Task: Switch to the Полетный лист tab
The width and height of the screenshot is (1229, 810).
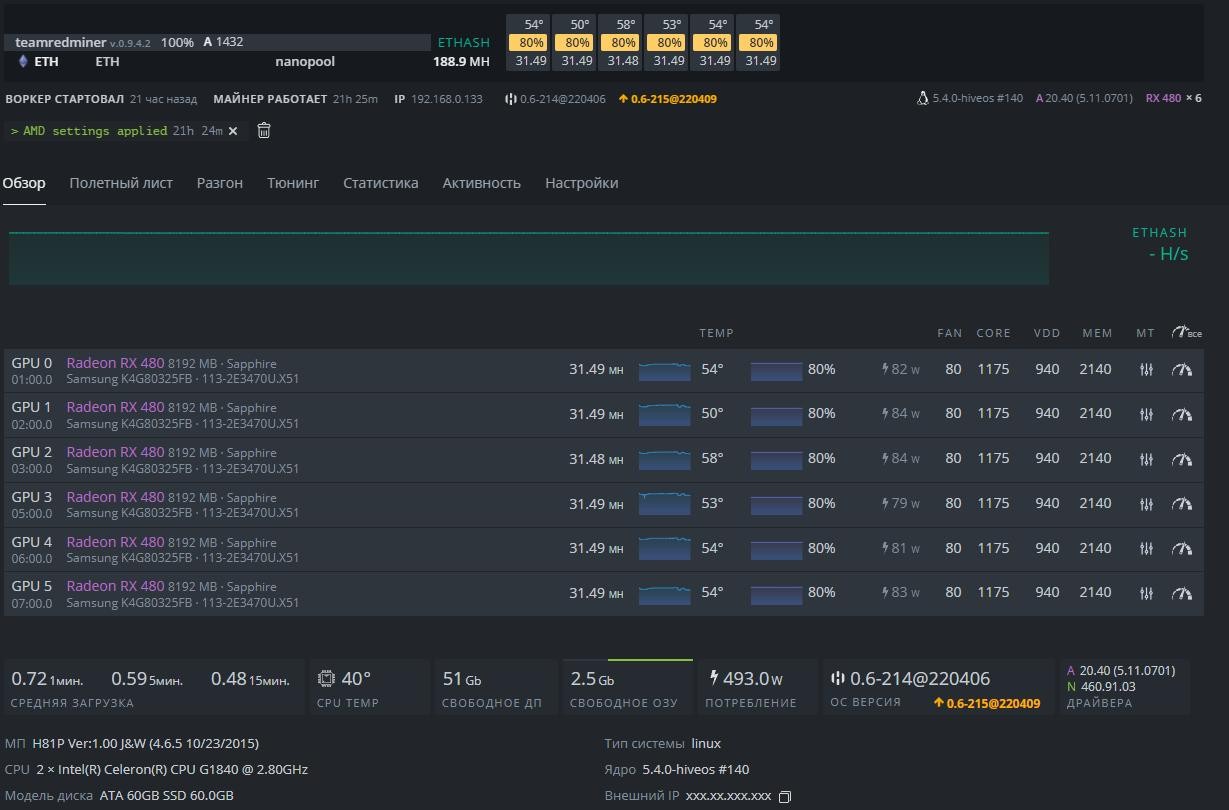Action: pyautogui.click(x=121, y=183)
